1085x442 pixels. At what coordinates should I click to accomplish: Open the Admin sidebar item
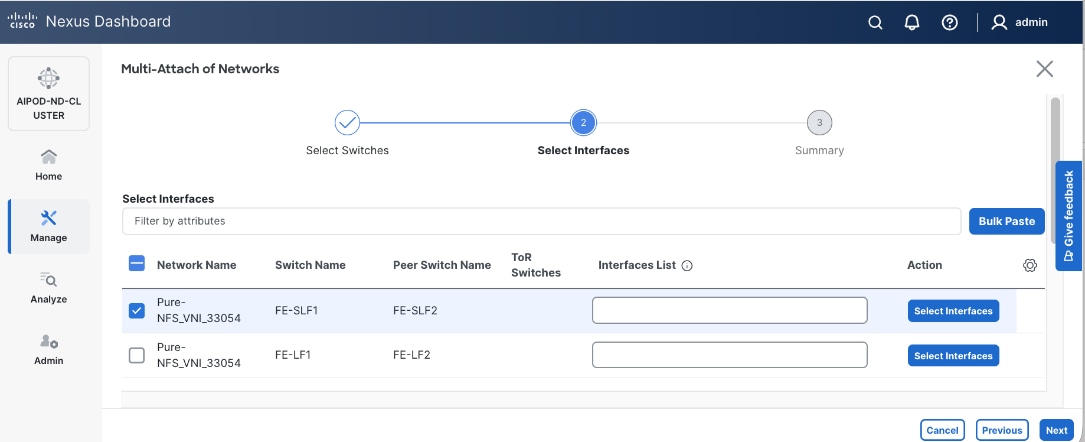coord(48,349)
